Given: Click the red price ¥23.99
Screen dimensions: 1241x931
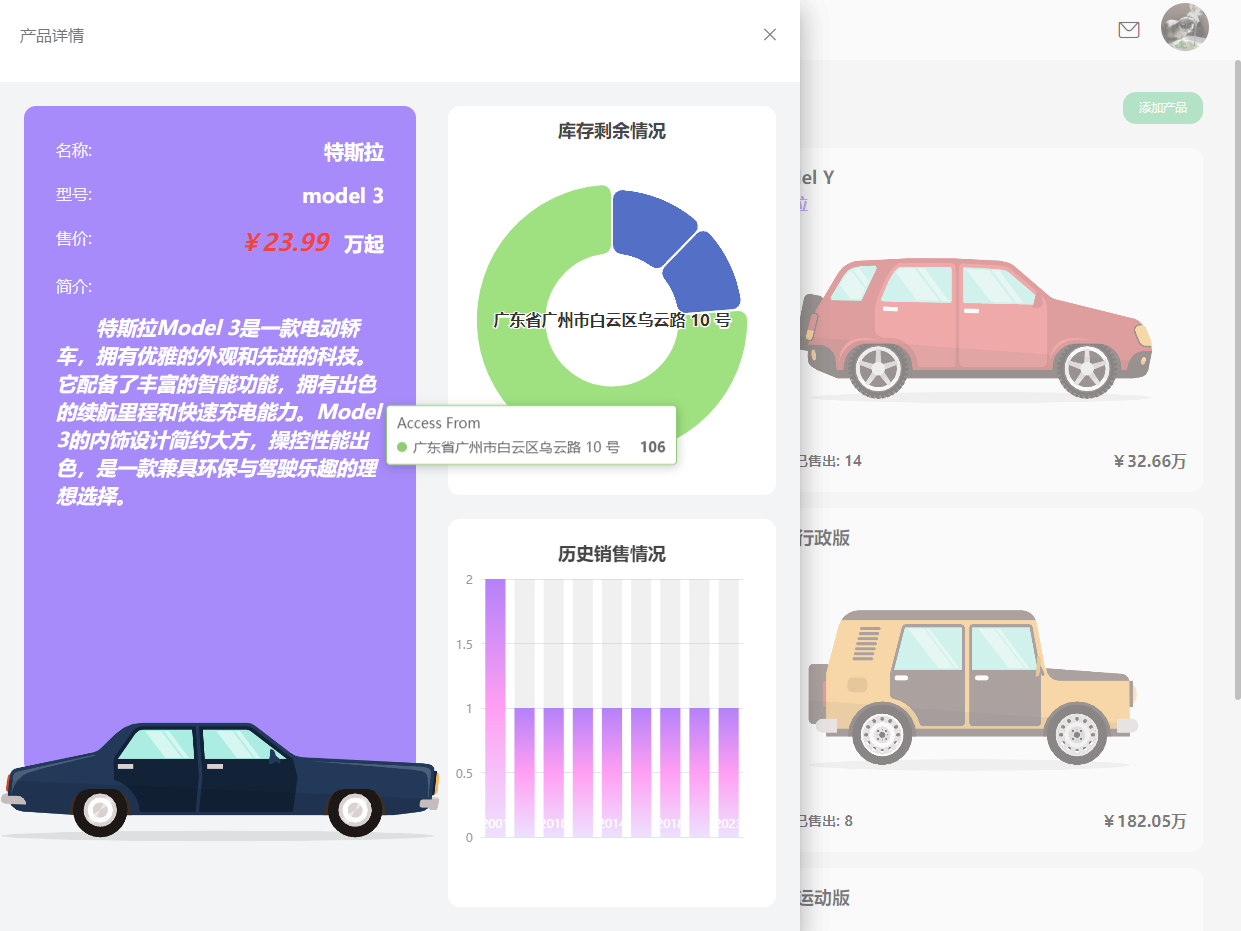Looking at the screenshot, I should point(286,242).
